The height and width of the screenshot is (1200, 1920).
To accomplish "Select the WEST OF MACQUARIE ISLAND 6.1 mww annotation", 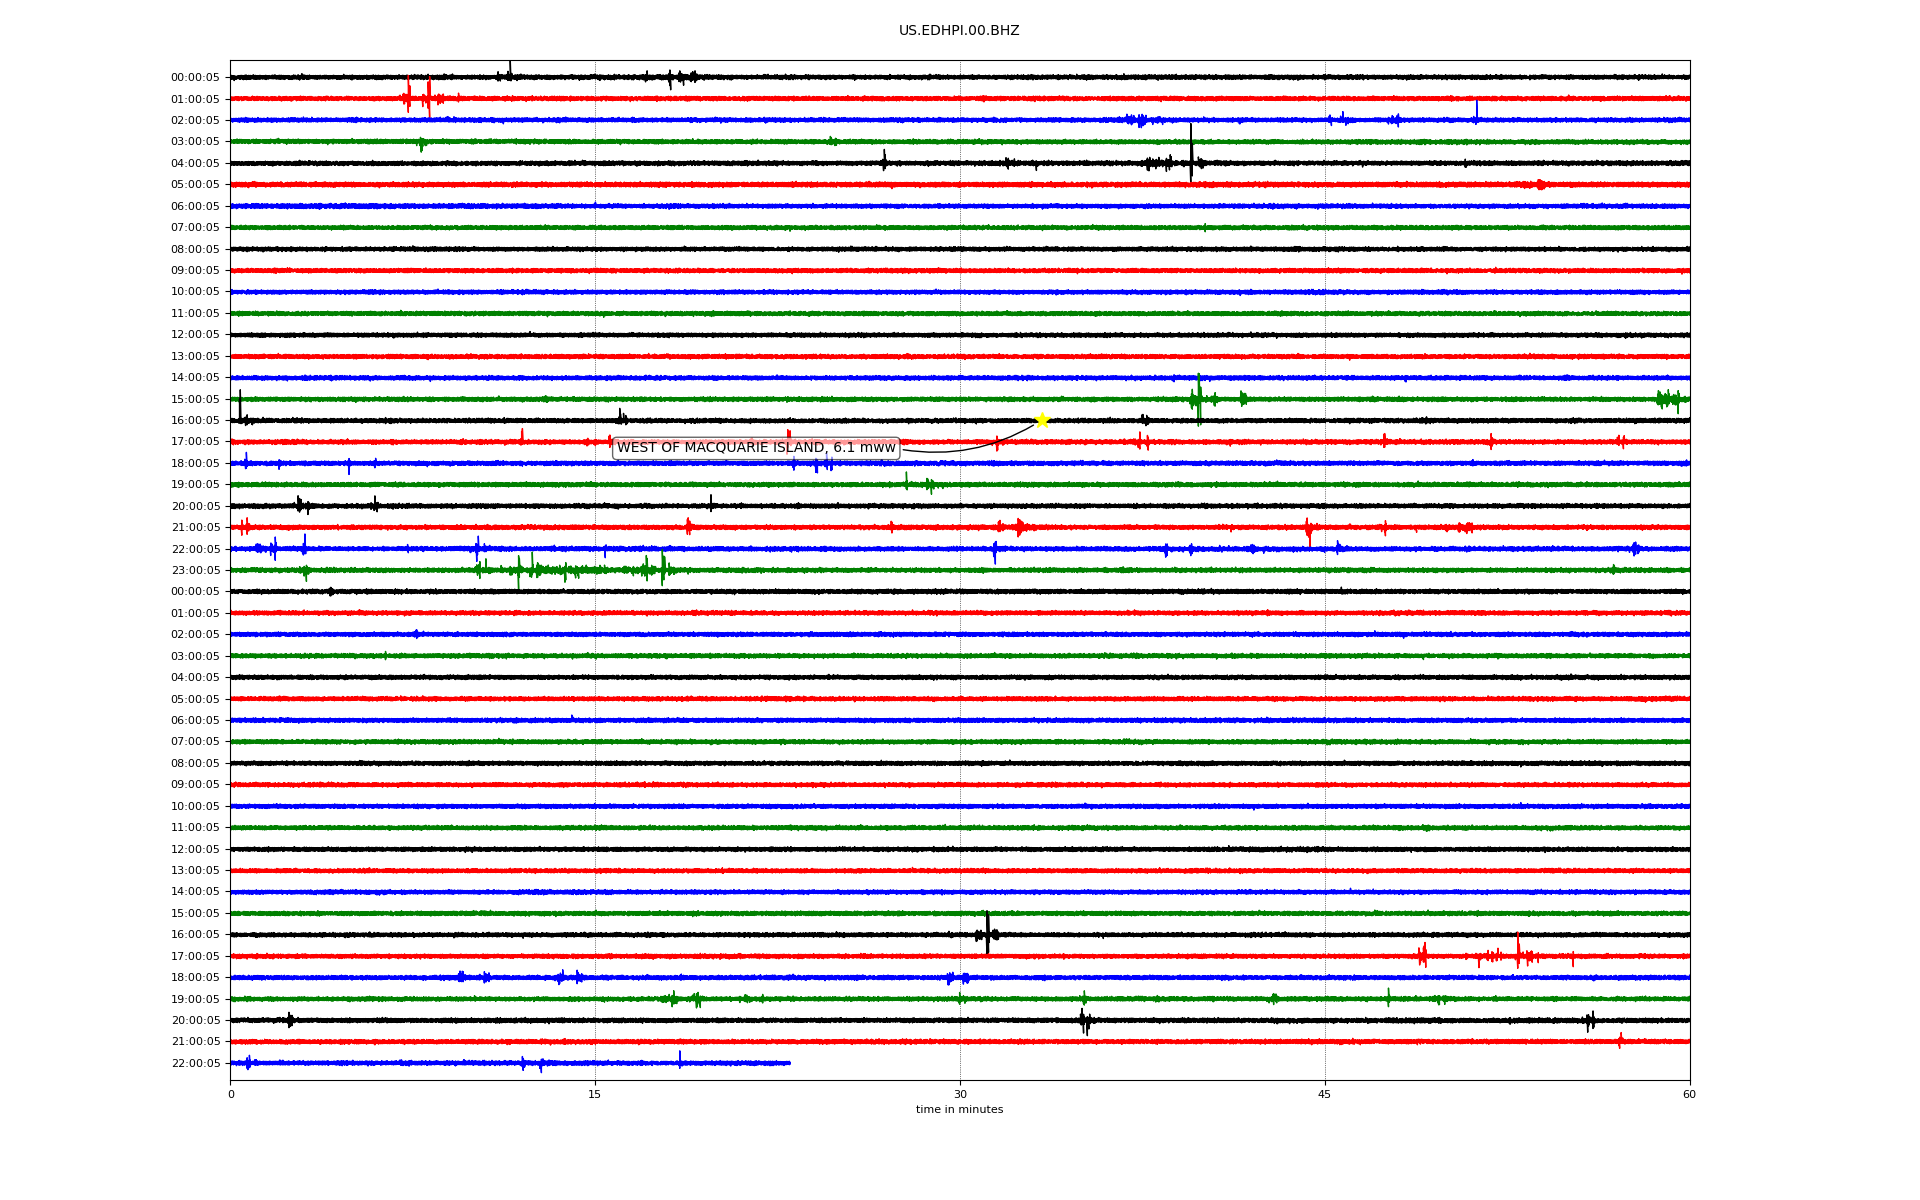I will point(756,448).
